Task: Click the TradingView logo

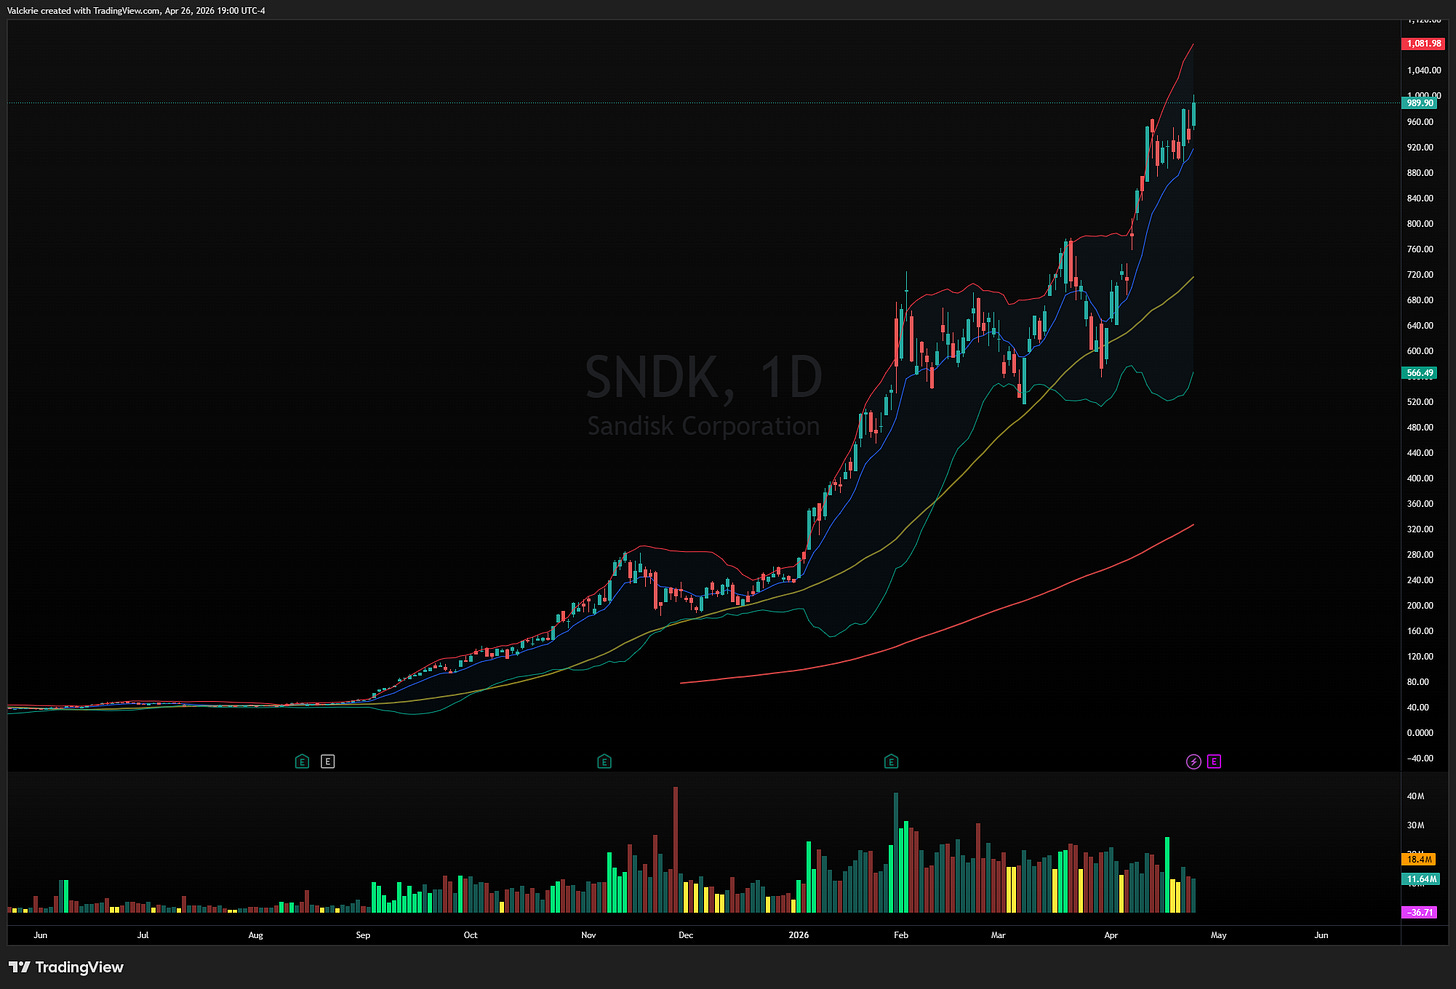Action: click(x=66, y=967)
